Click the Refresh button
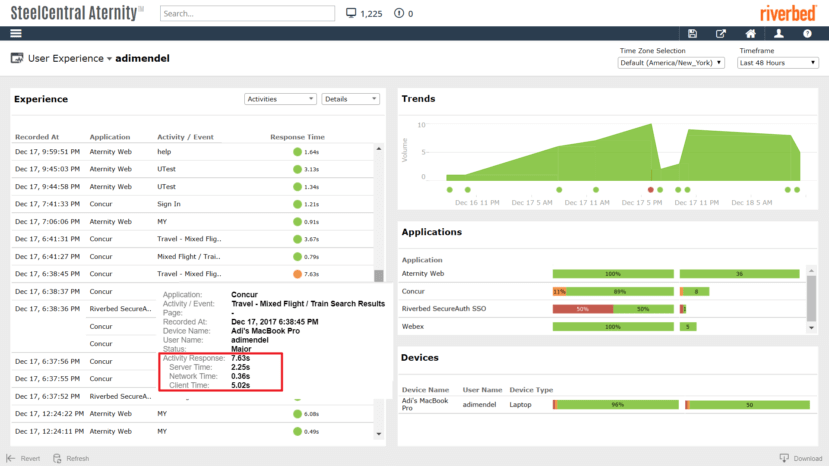Image resolution: width=829 pixels, height=466 pixels. tap(71, 458)
